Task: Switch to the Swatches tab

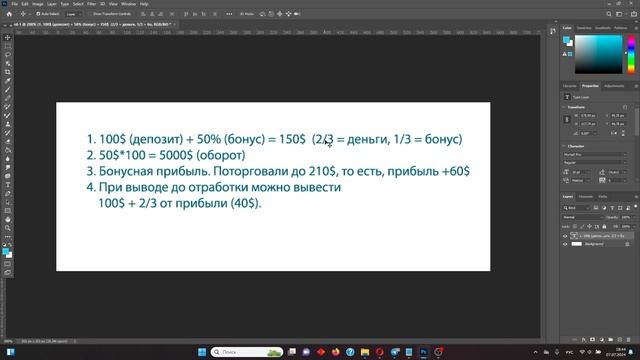Action: (x=584, y=28)
